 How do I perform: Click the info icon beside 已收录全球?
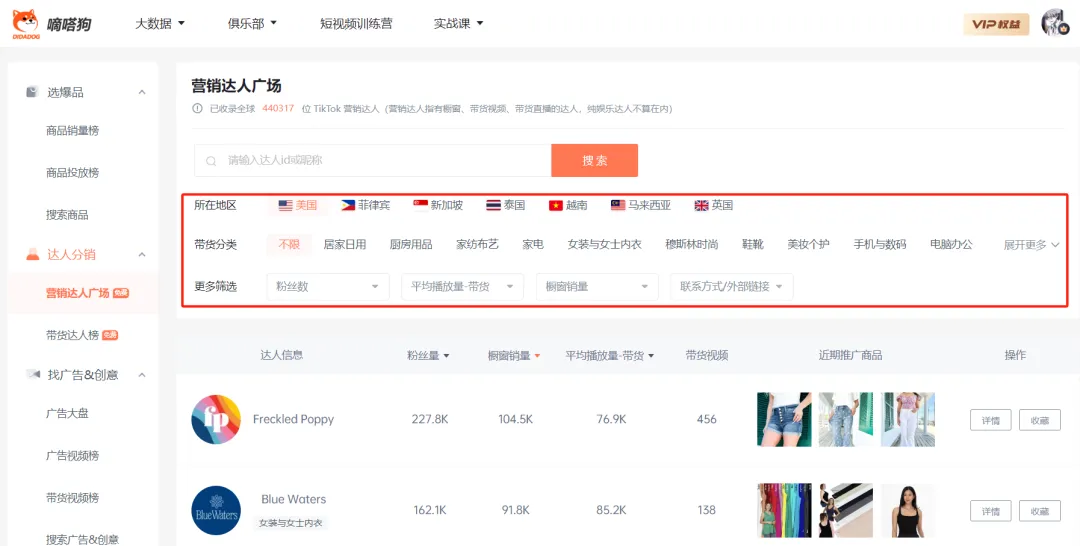pos(198,109)
